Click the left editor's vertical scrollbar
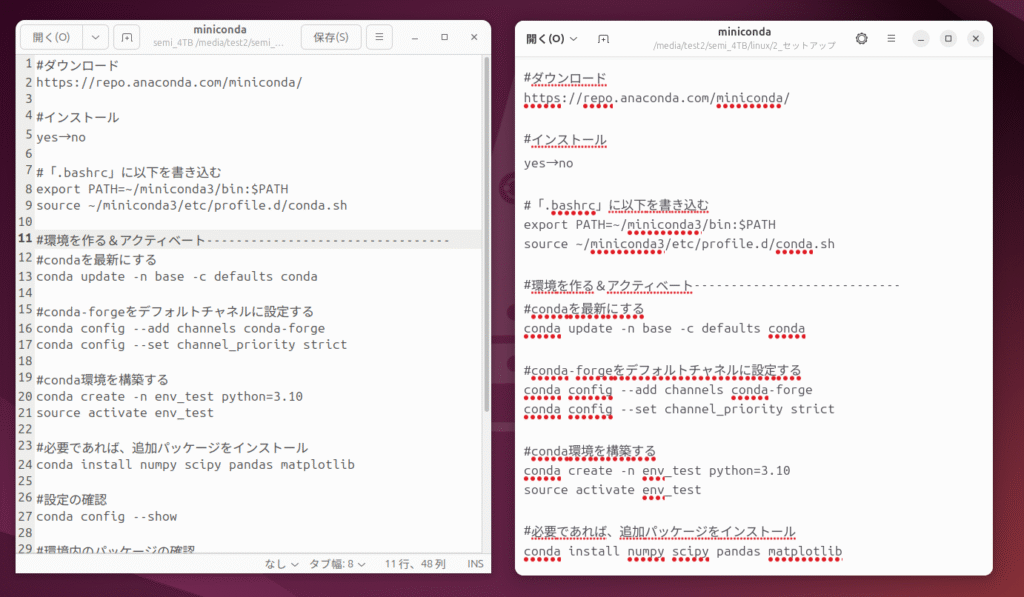 pyautogui.click(x=487, y=235)
